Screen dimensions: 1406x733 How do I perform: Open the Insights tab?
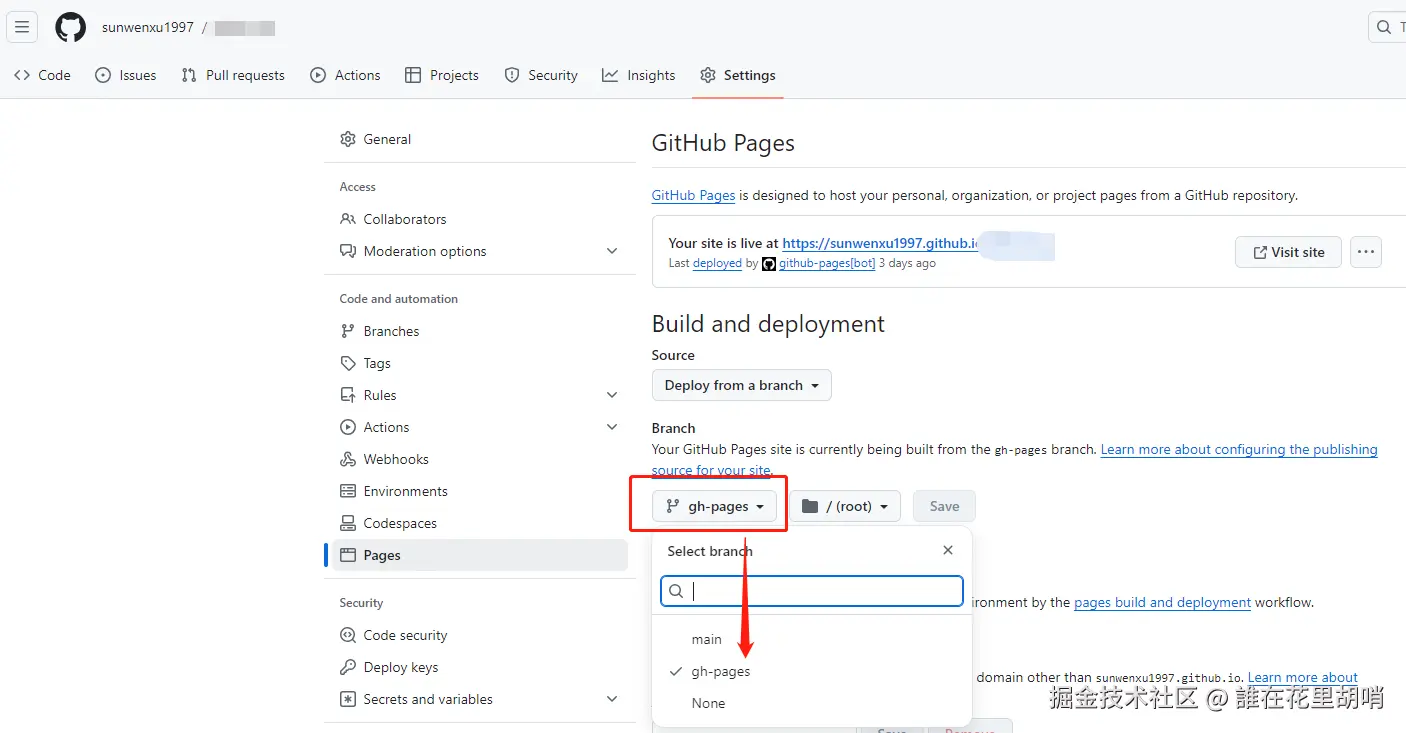point(639,75)
